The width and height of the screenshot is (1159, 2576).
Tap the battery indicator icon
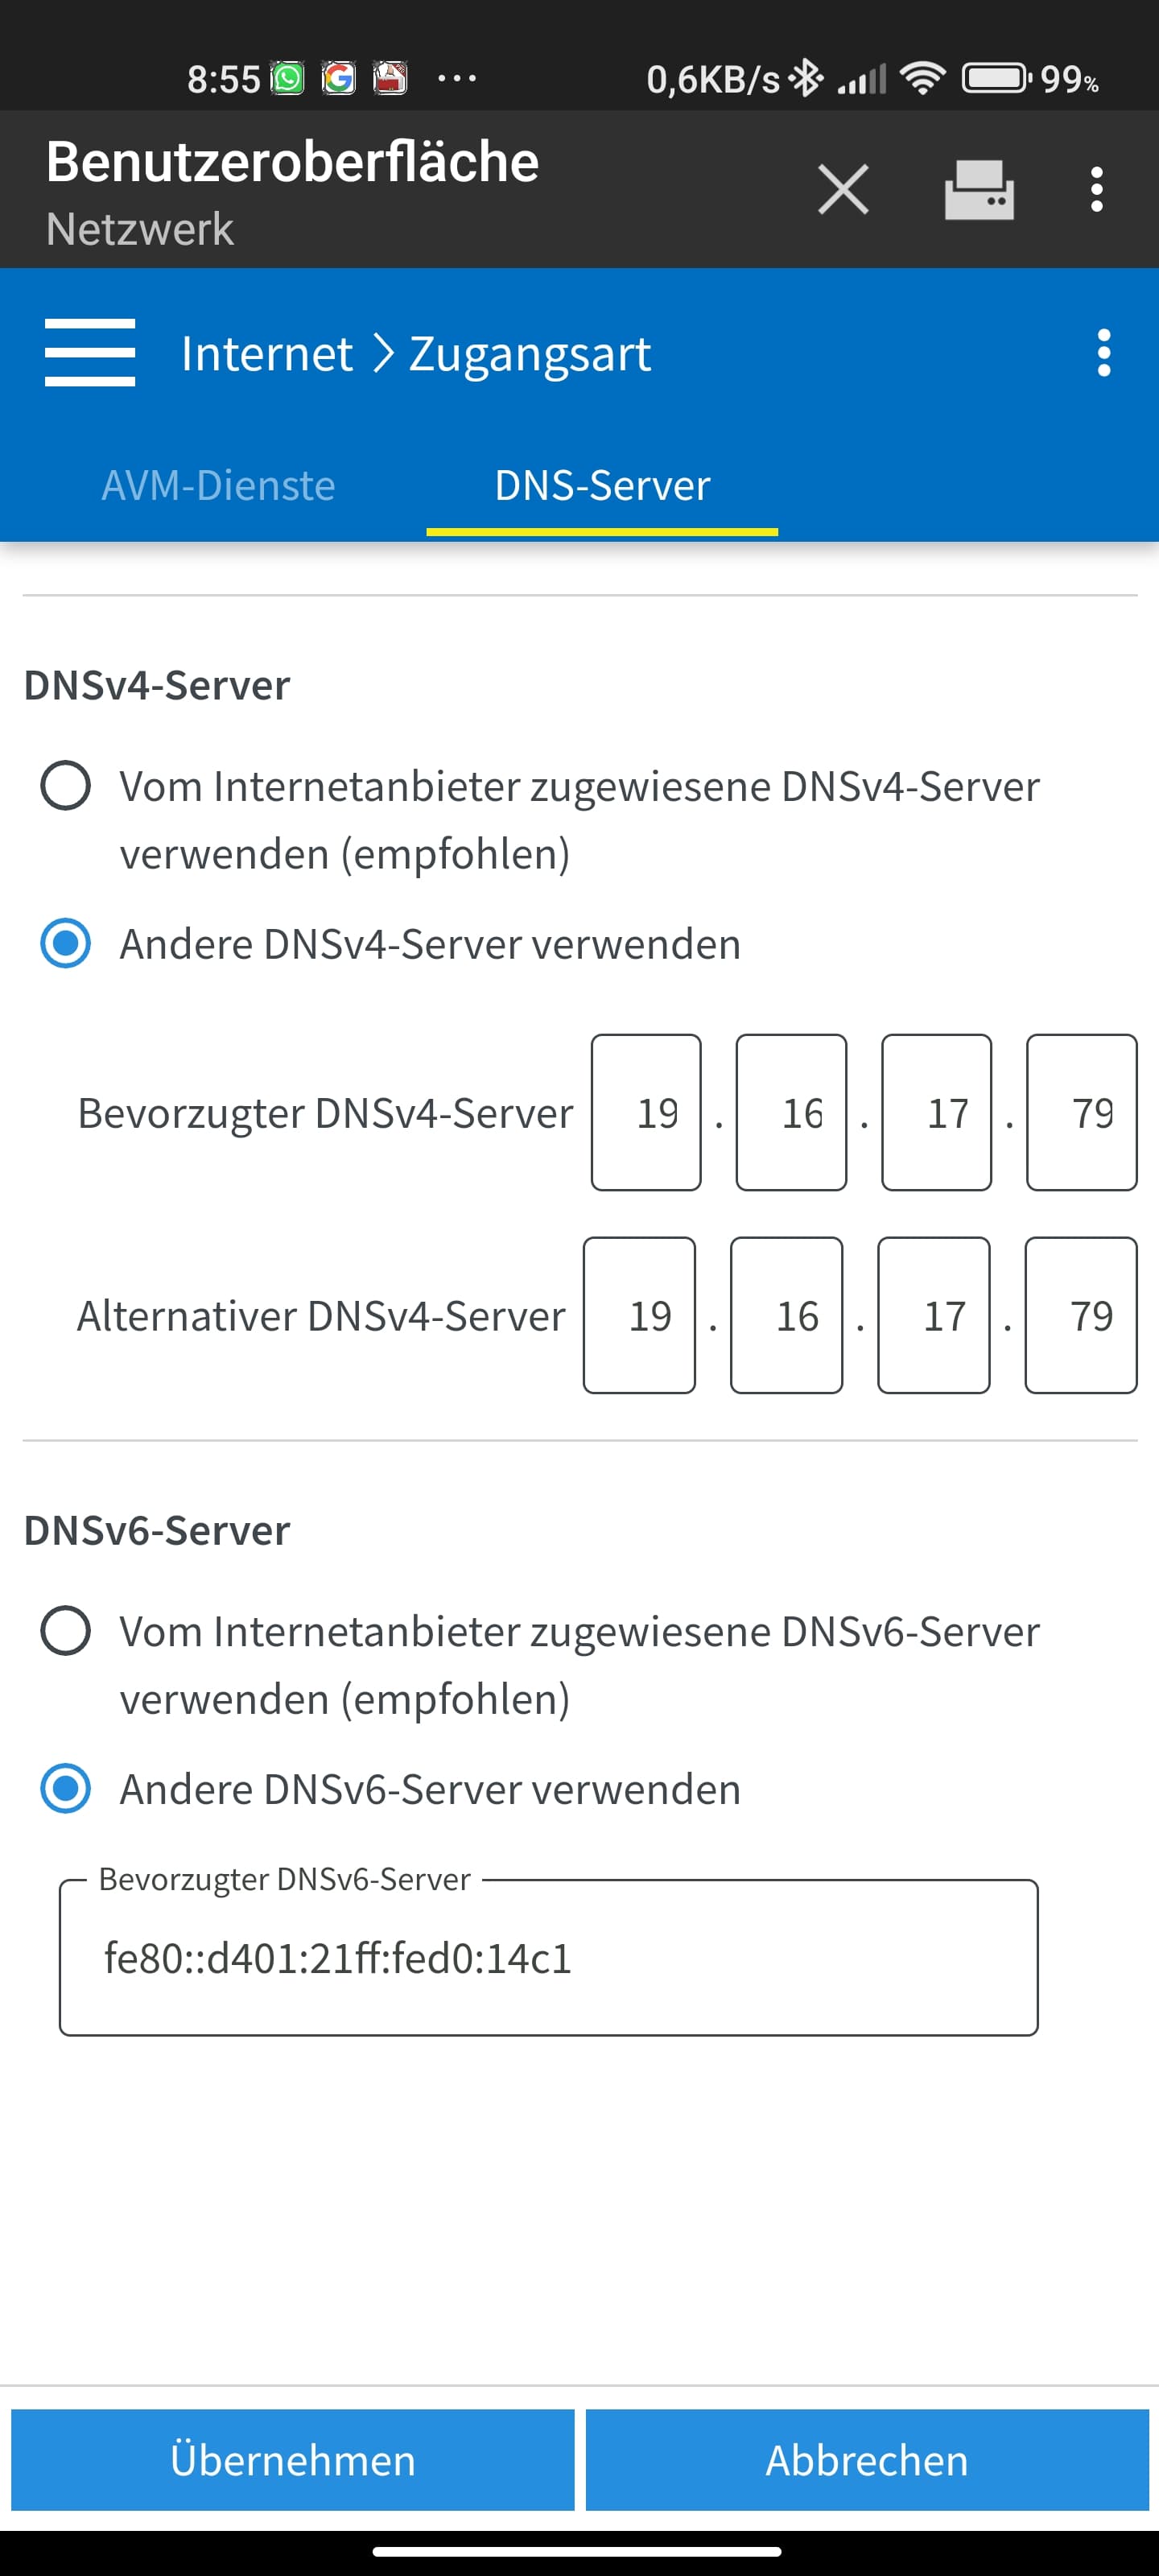tap(996, 78)
